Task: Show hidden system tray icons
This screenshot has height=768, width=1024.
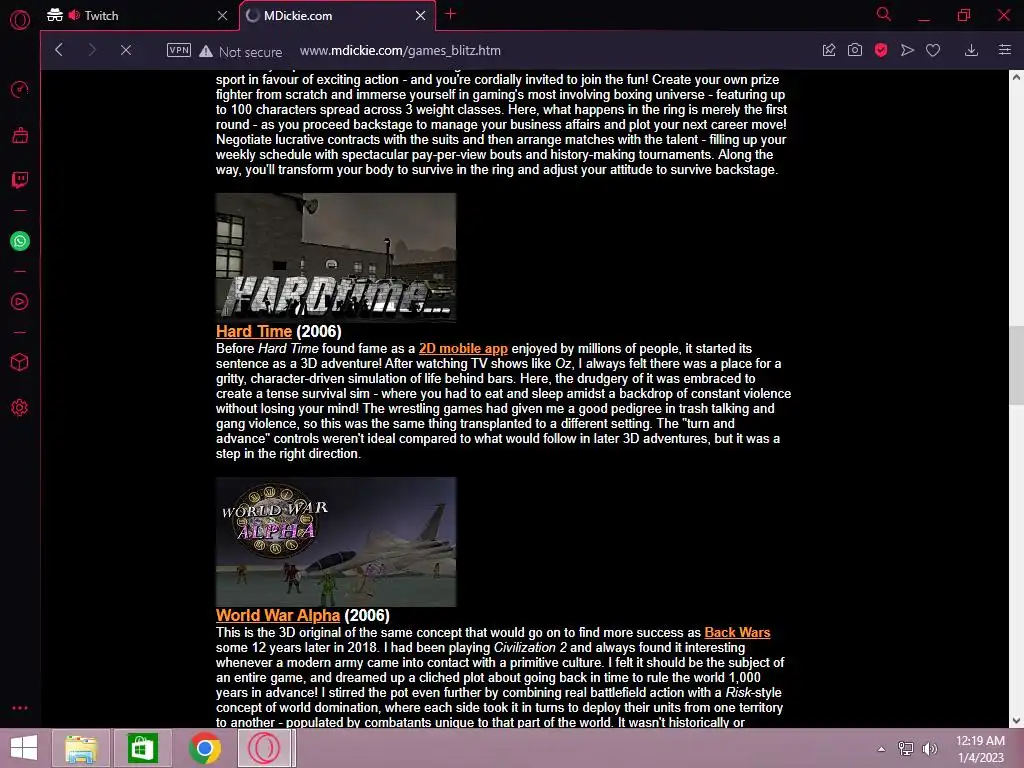Action: [882, 749]
